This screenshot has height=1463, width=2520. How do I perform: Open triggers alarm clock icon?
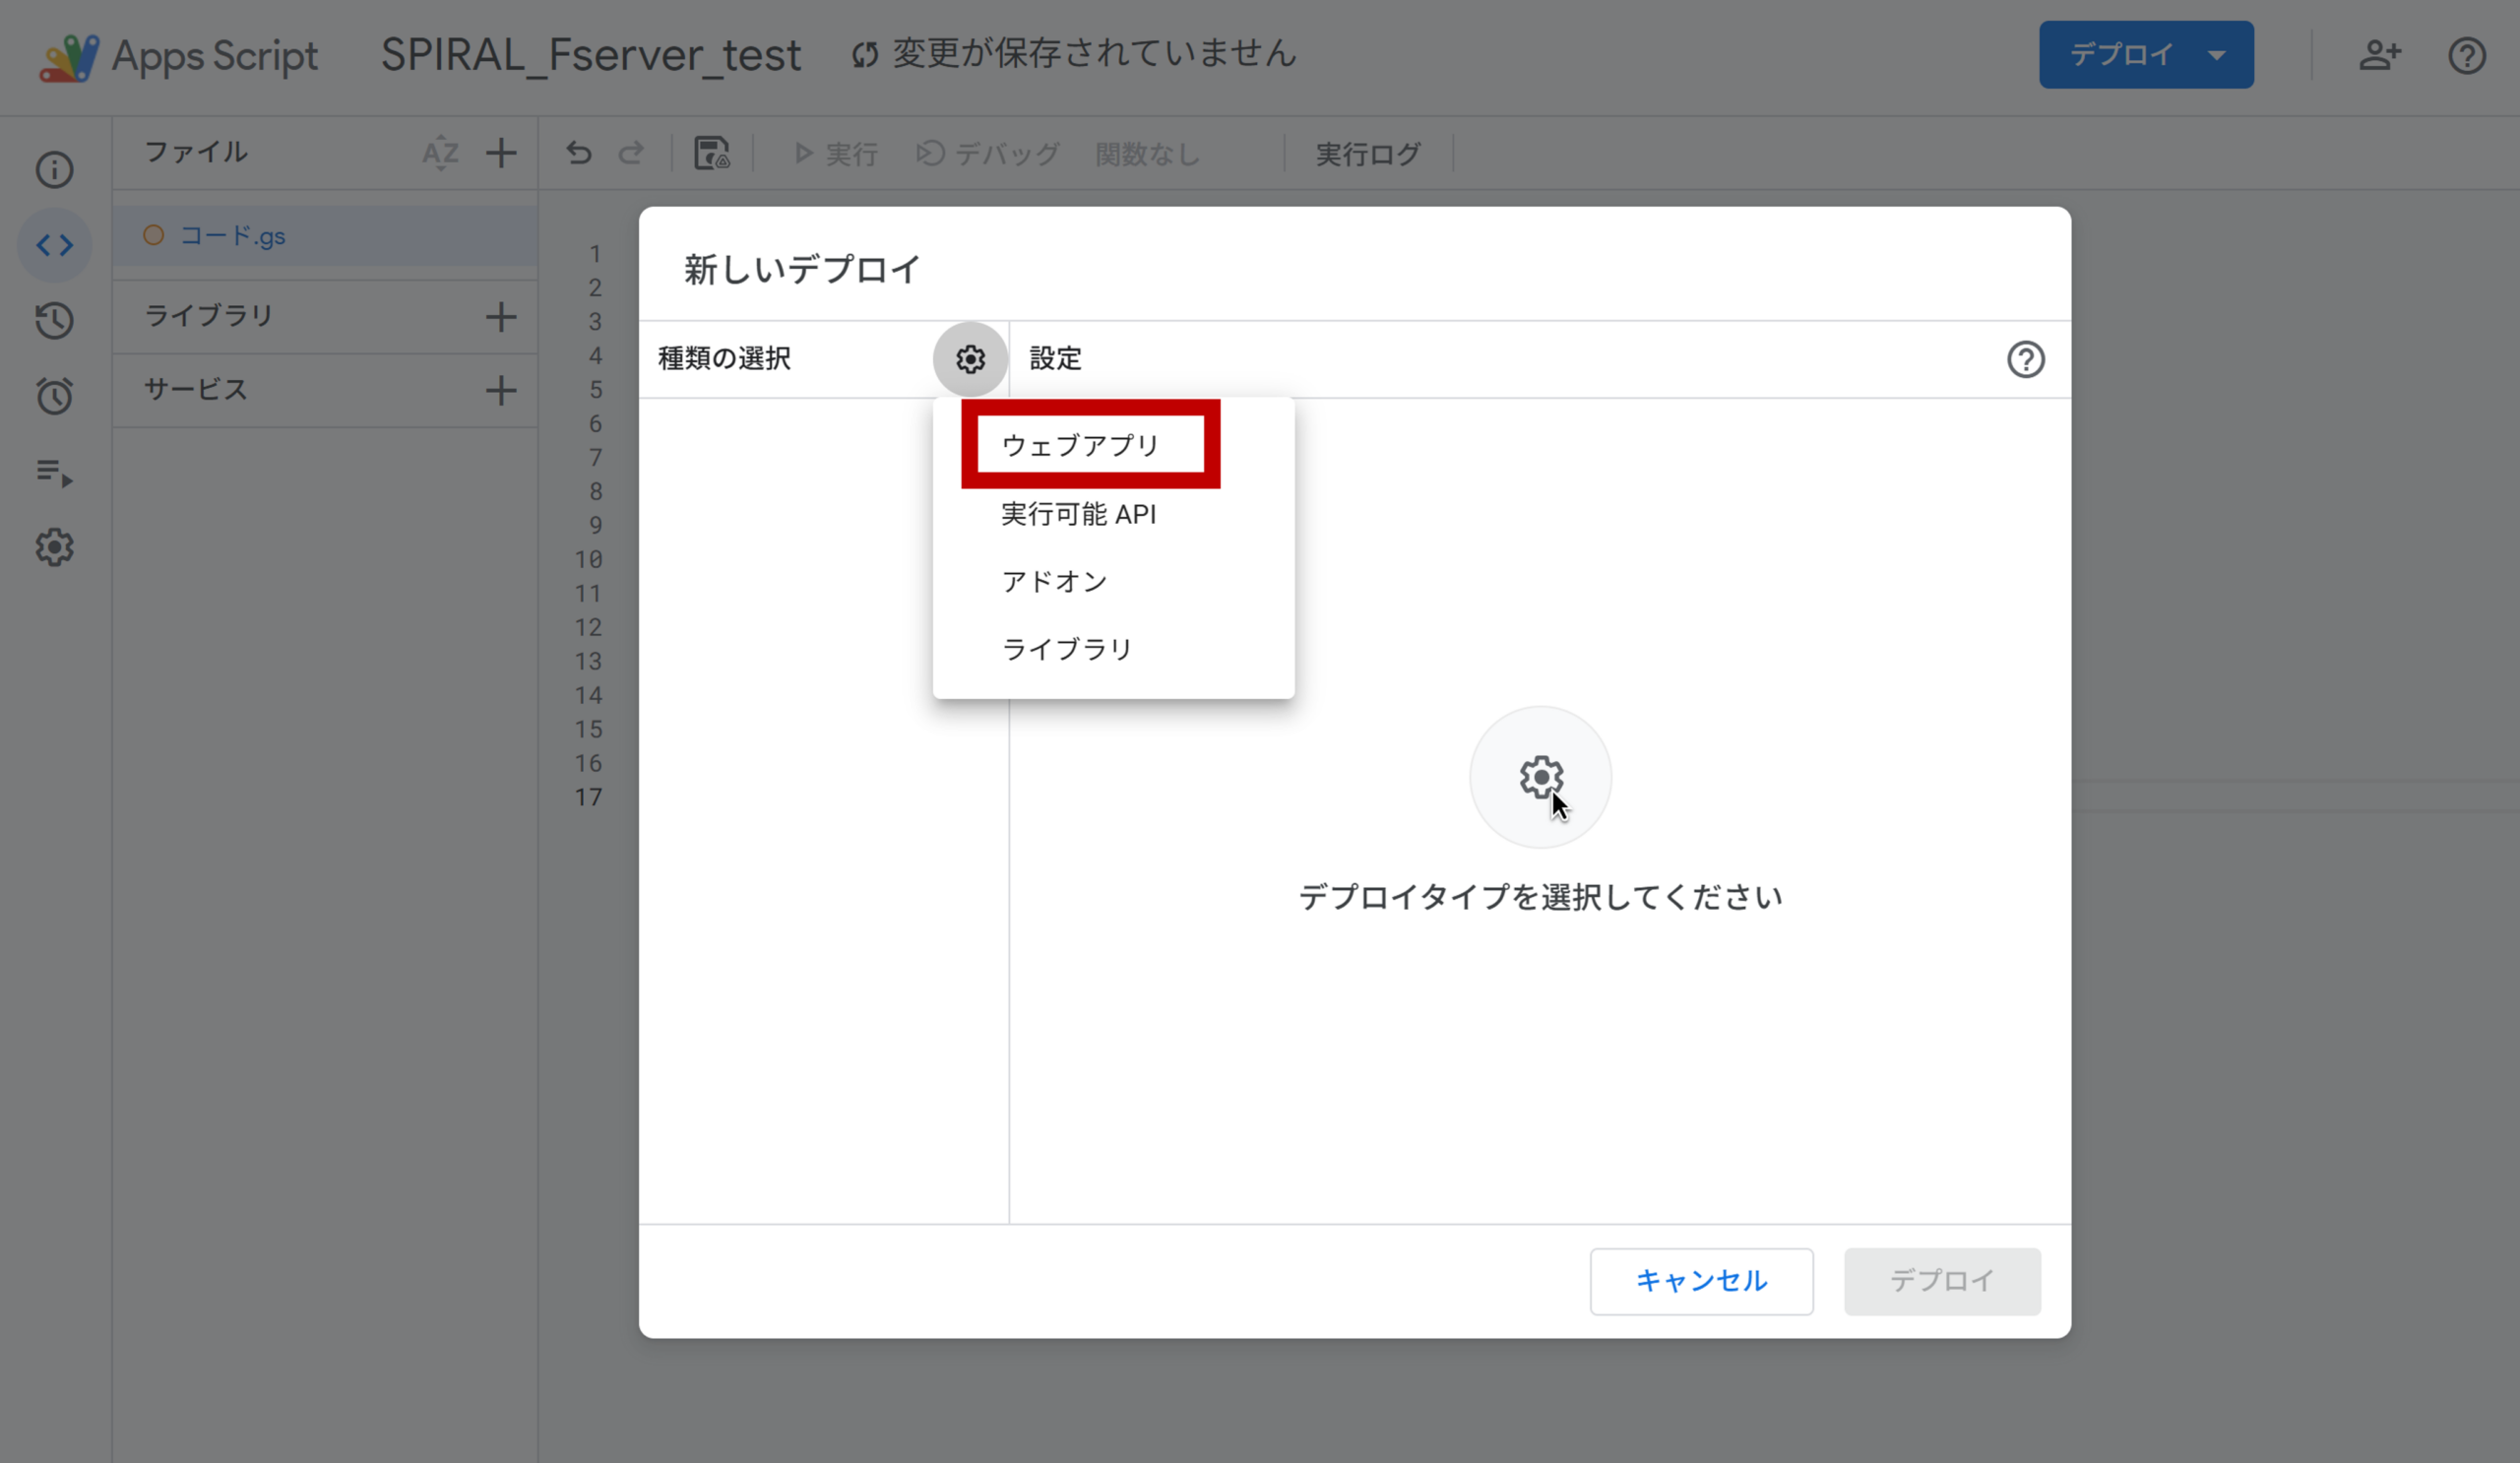[55, 396]
